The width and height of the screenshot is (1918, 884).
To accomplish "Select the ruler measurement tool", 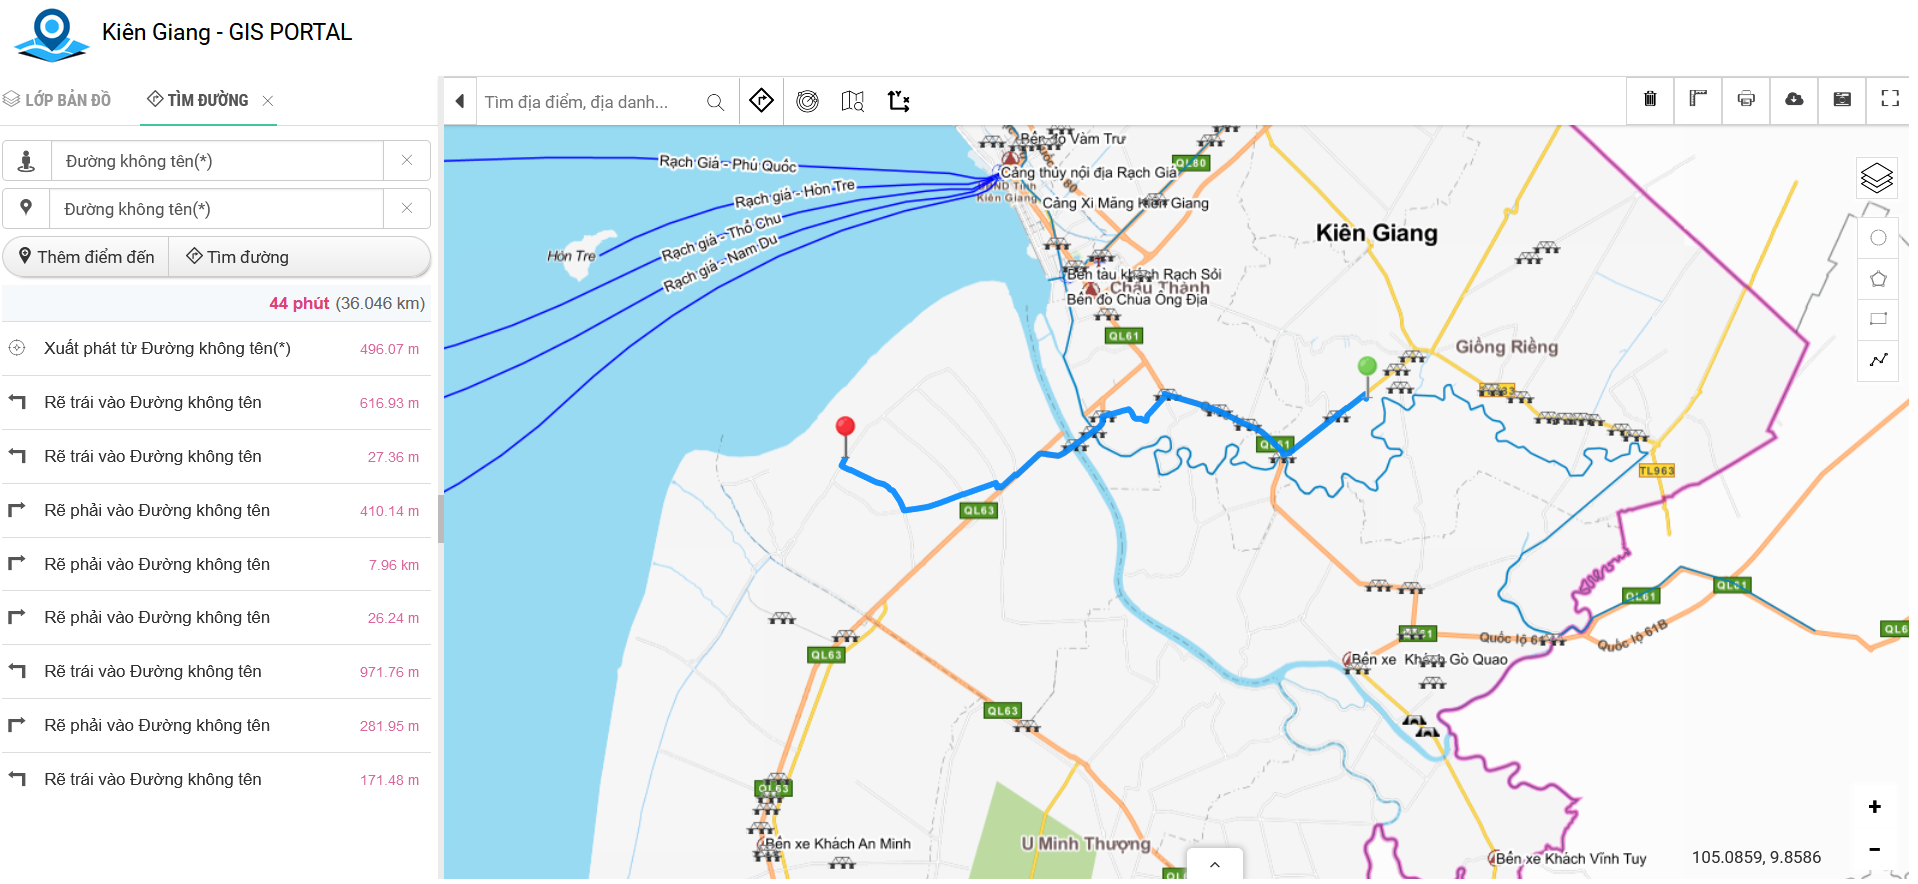I will 1698,99.
